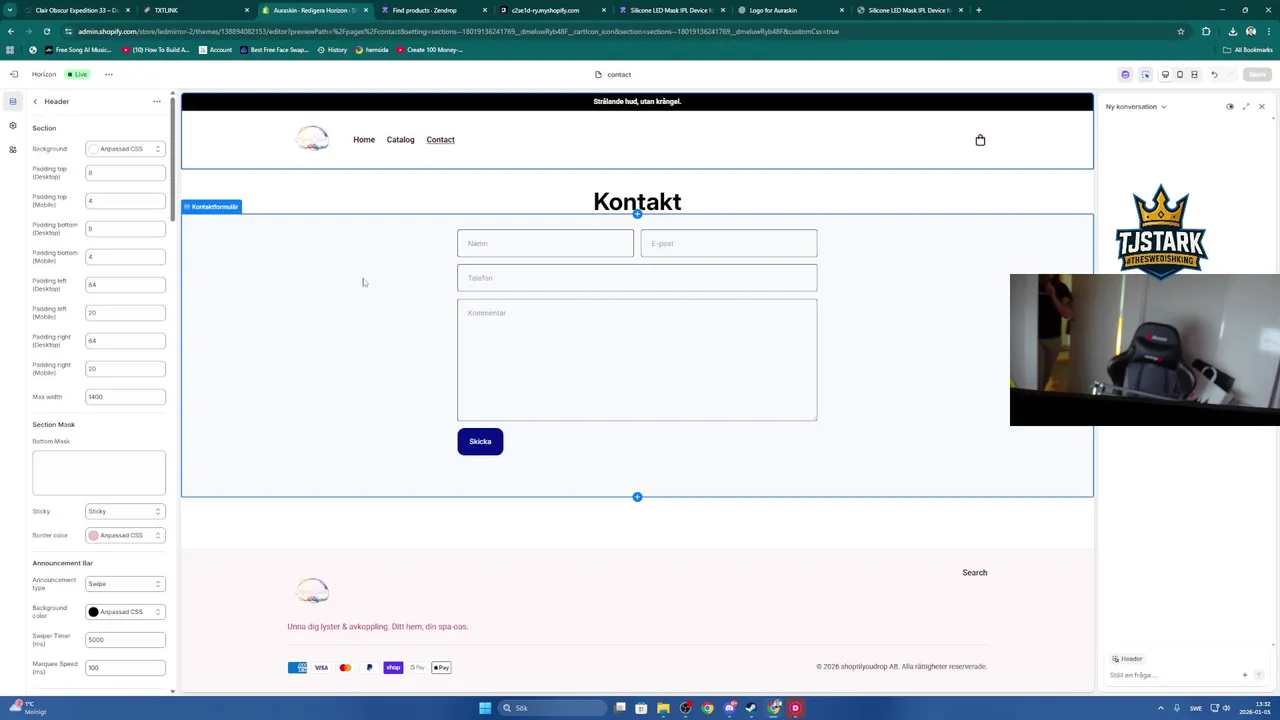
Task: Toggle eye icon in conversation panel
Action: pos(1230,106)
